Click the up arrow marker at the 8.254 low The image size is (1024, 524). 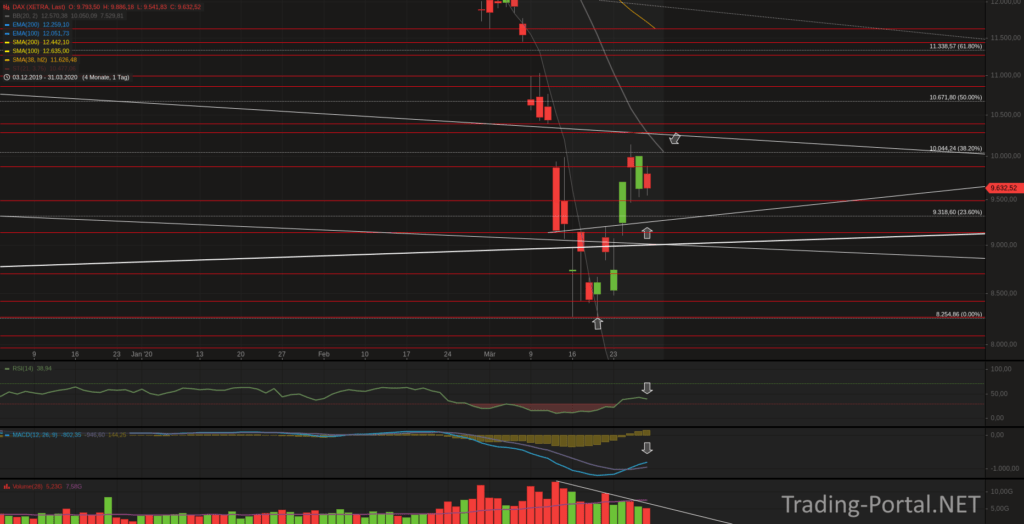pyautogui.click(x=598, y=323)
